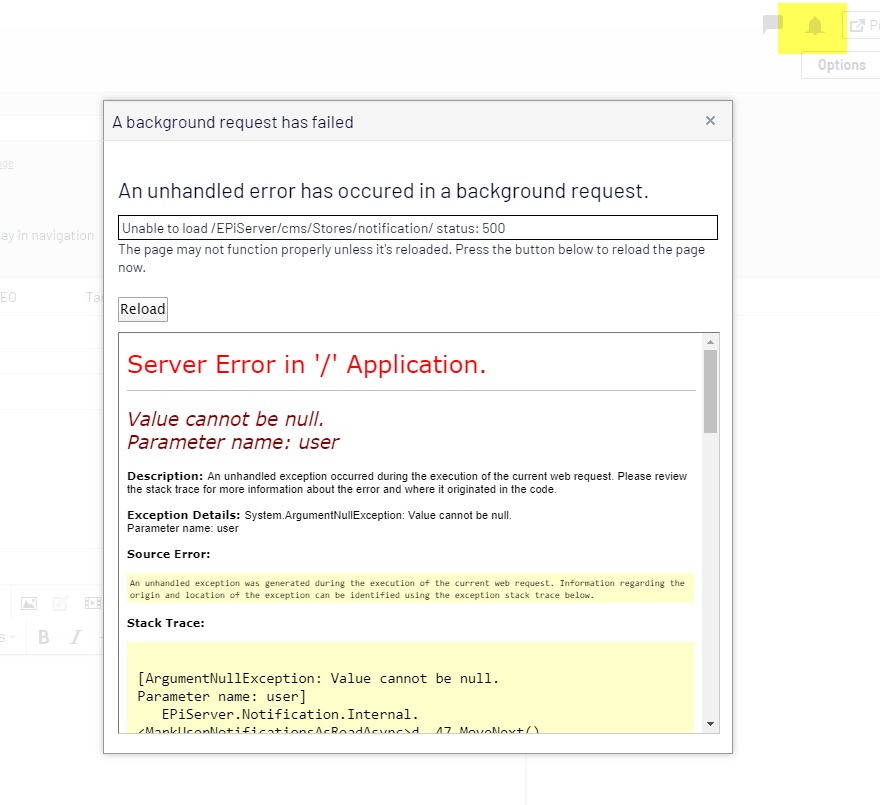Click the error message text field
880x805 pixels.
417,228
